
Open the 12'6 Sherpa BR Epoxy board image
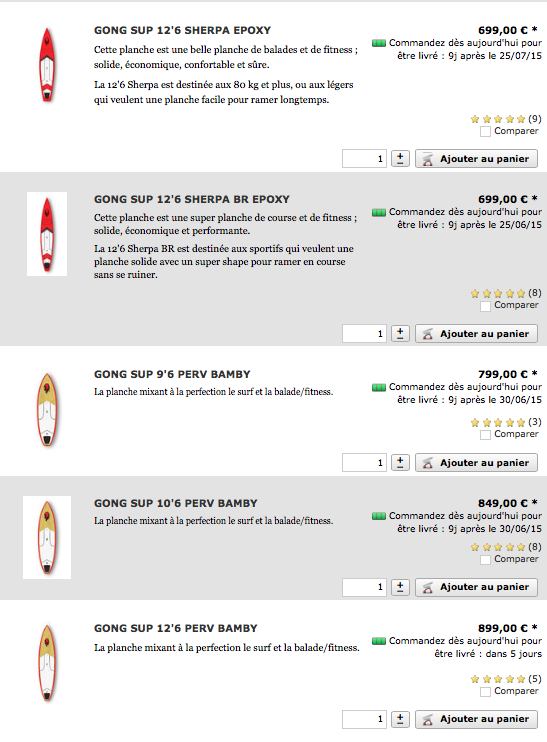[47, 234]
